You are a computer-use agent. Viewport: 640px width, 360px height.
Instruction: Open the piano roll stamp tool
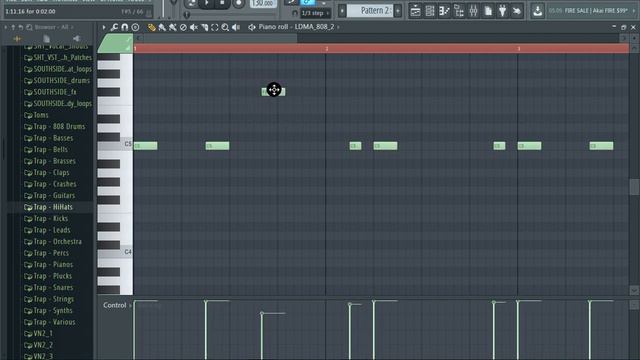click(135, 27)
